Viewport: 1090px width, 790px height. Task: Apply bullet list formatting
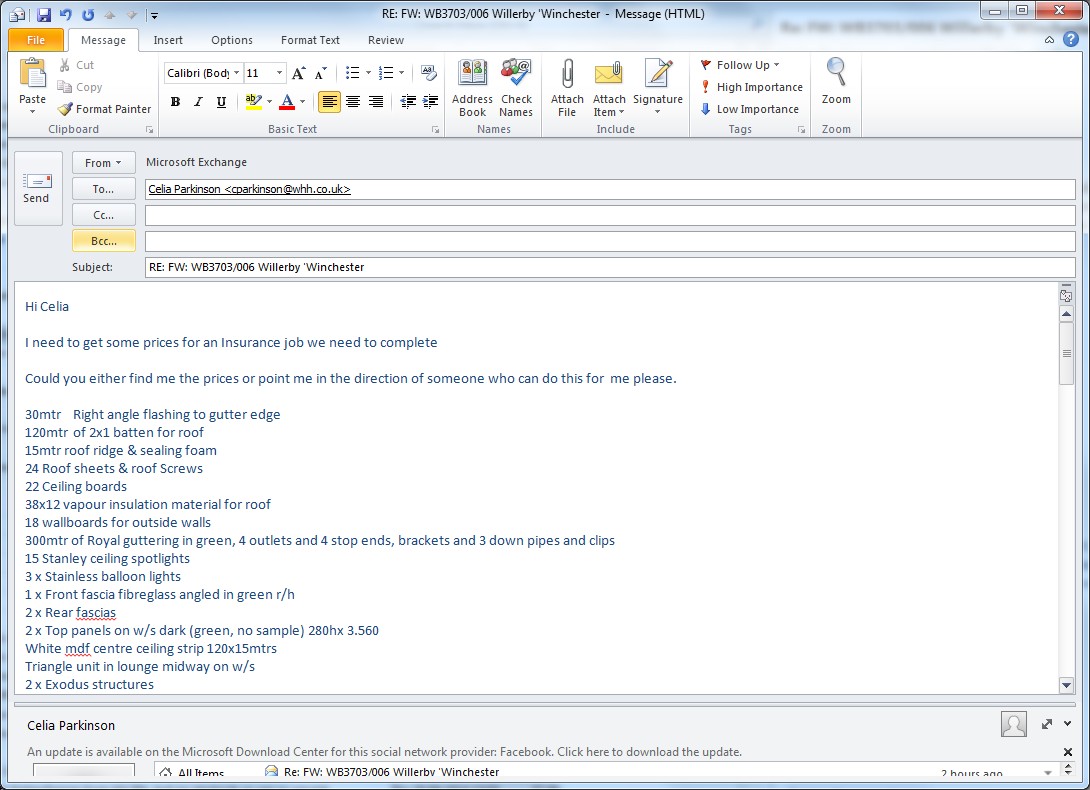click(x=352, y=73)
